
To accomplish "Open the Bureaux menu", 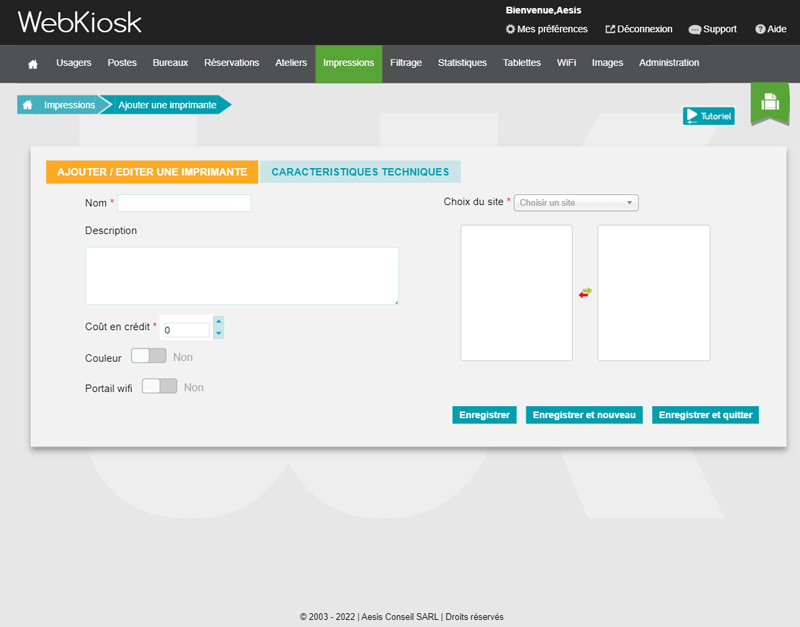I will pos(170,63).
